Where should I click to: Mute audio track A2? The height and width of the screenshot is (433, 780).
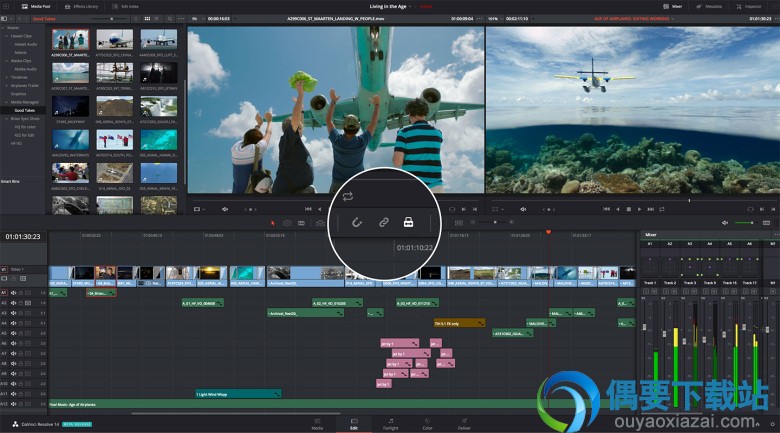[13, 303]
